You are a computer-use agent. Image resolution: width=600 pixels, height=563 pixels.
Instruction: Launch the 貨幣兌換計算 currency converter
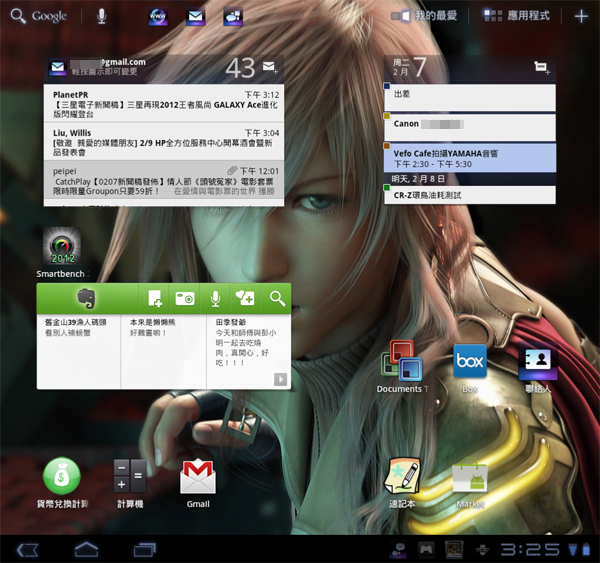pos(62,483)
